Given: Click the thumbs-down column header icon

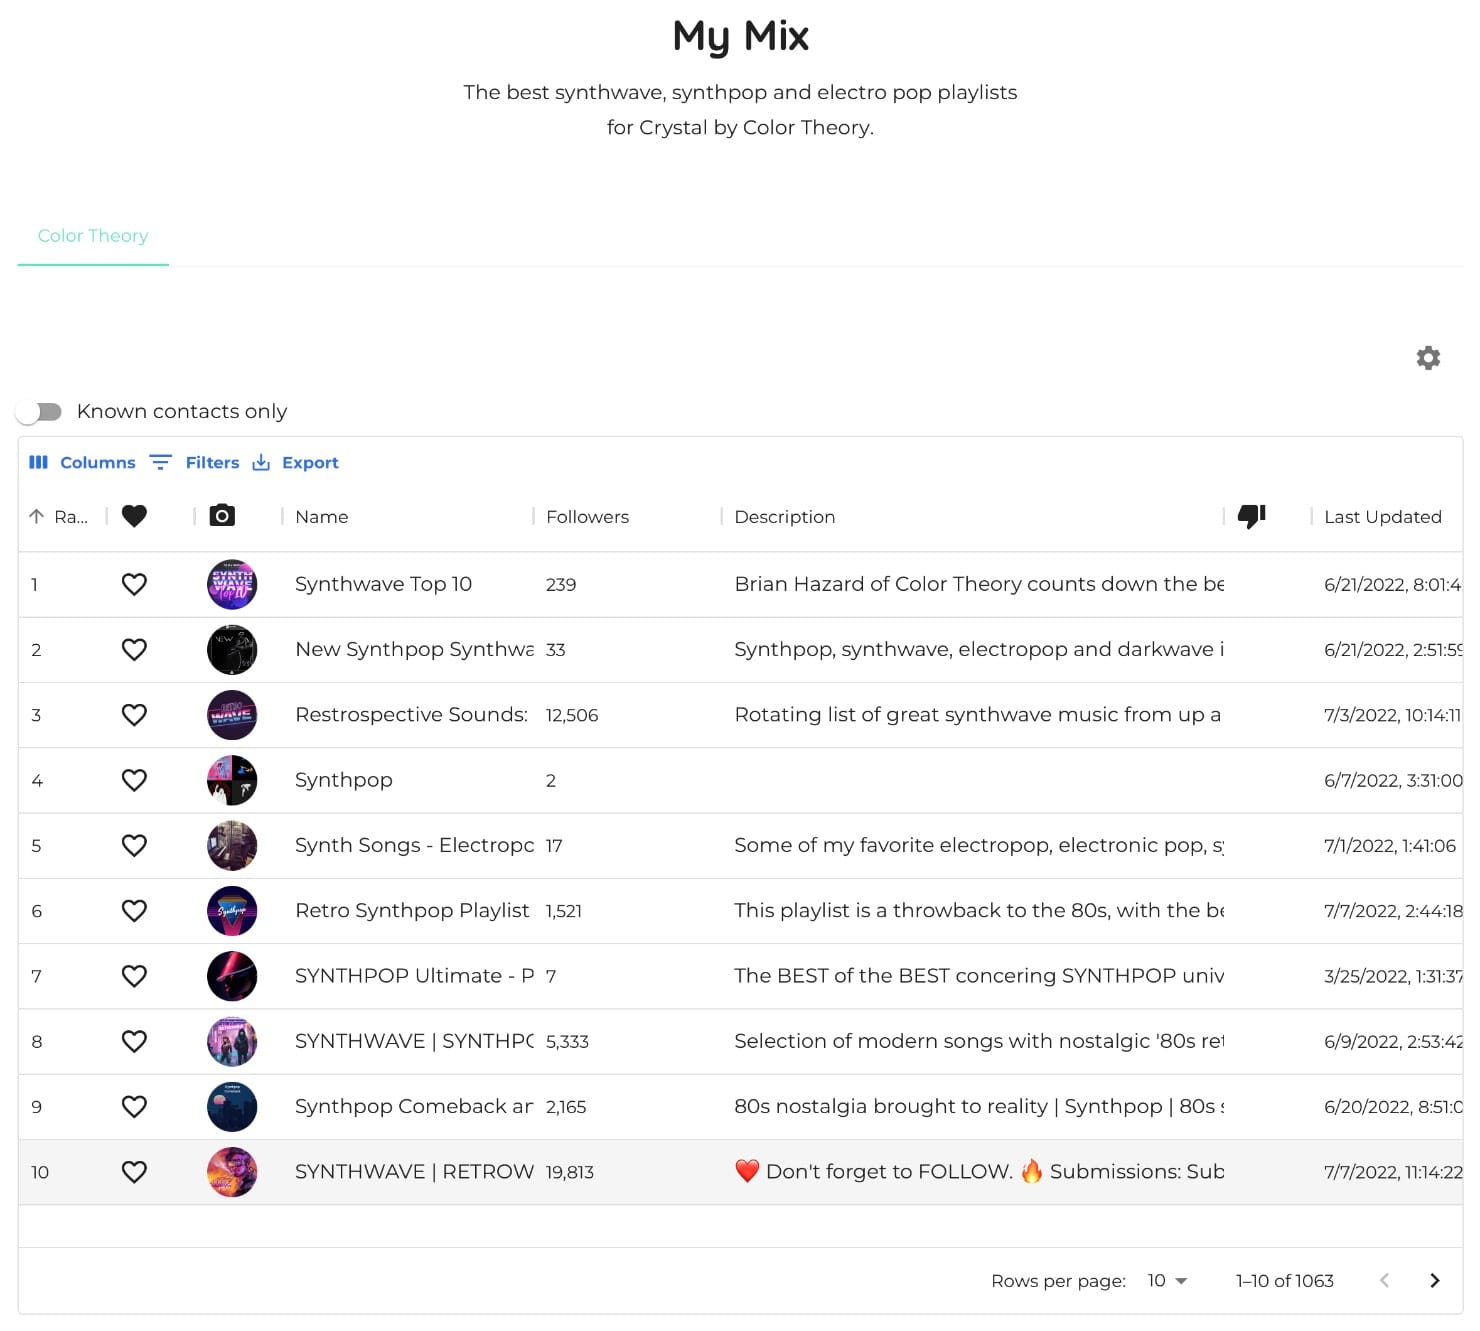Looking at the screenshot, I should [1251, 516].
